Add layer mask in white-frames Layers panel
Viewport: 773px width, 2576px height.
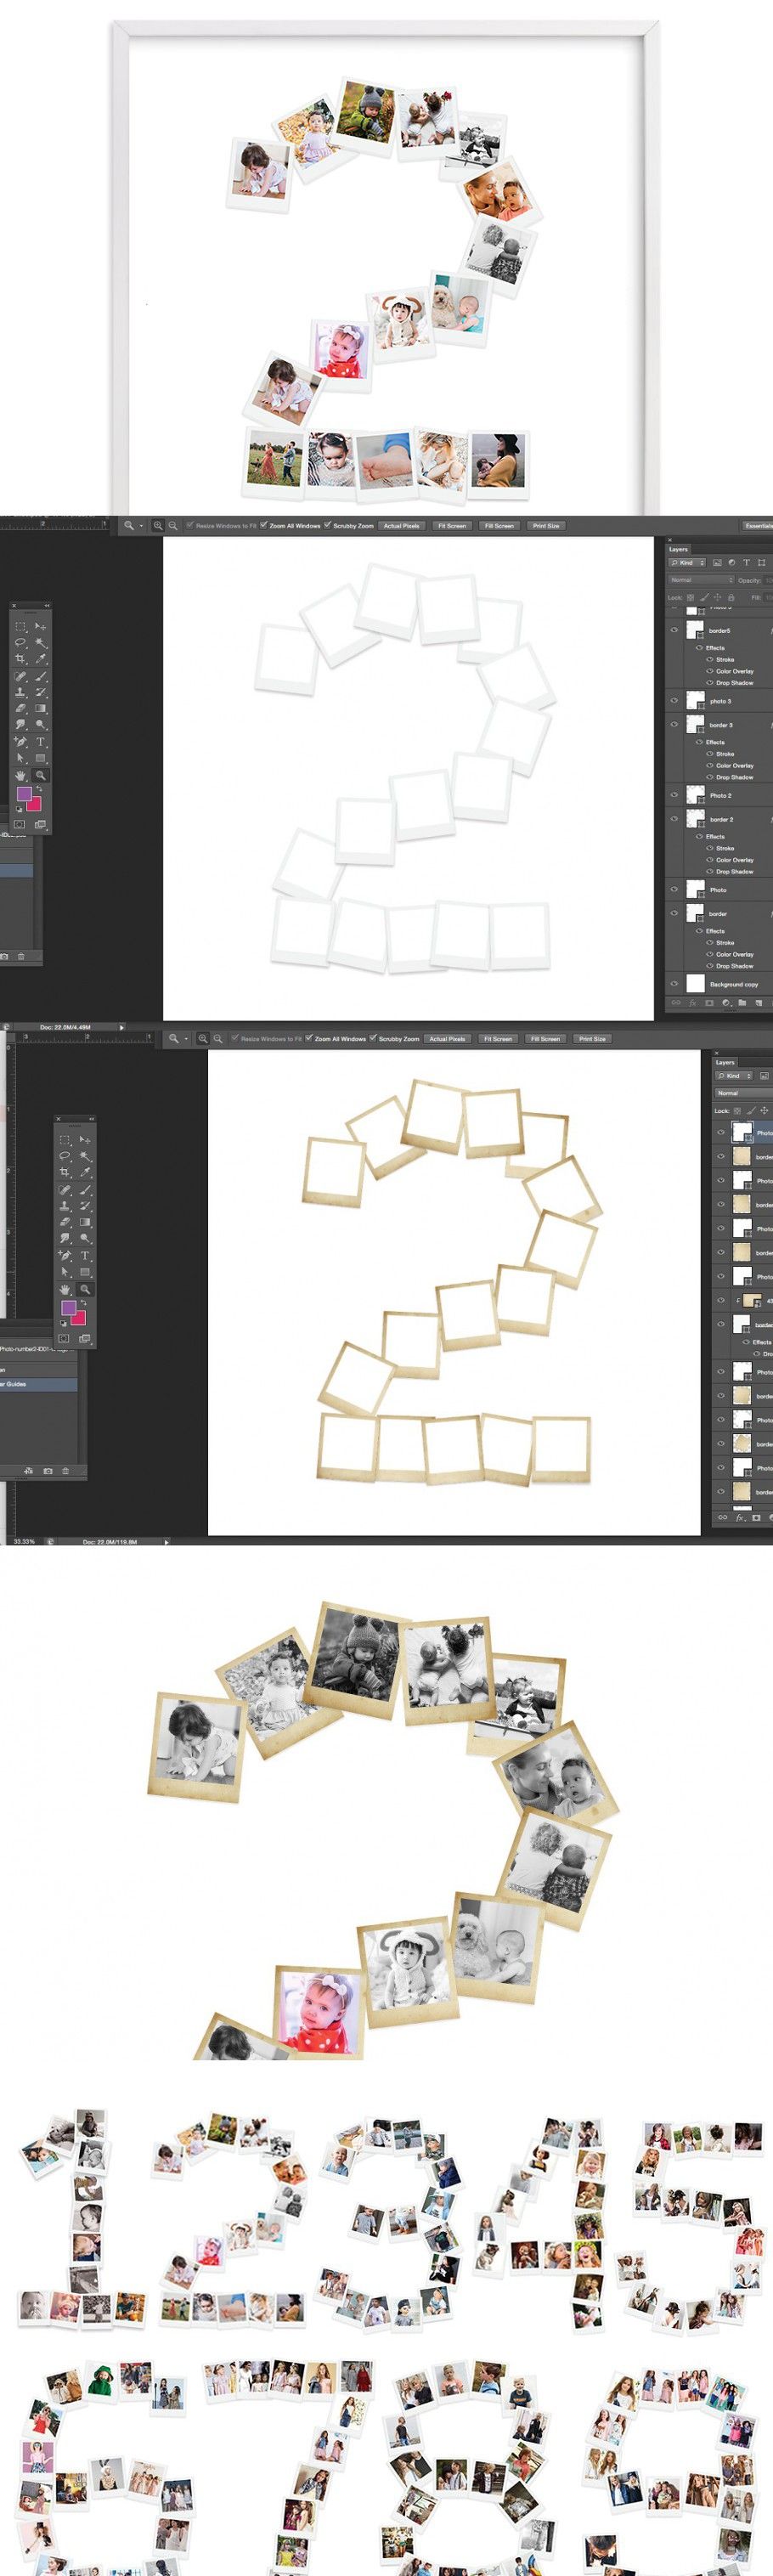[x=710, y=1003]
